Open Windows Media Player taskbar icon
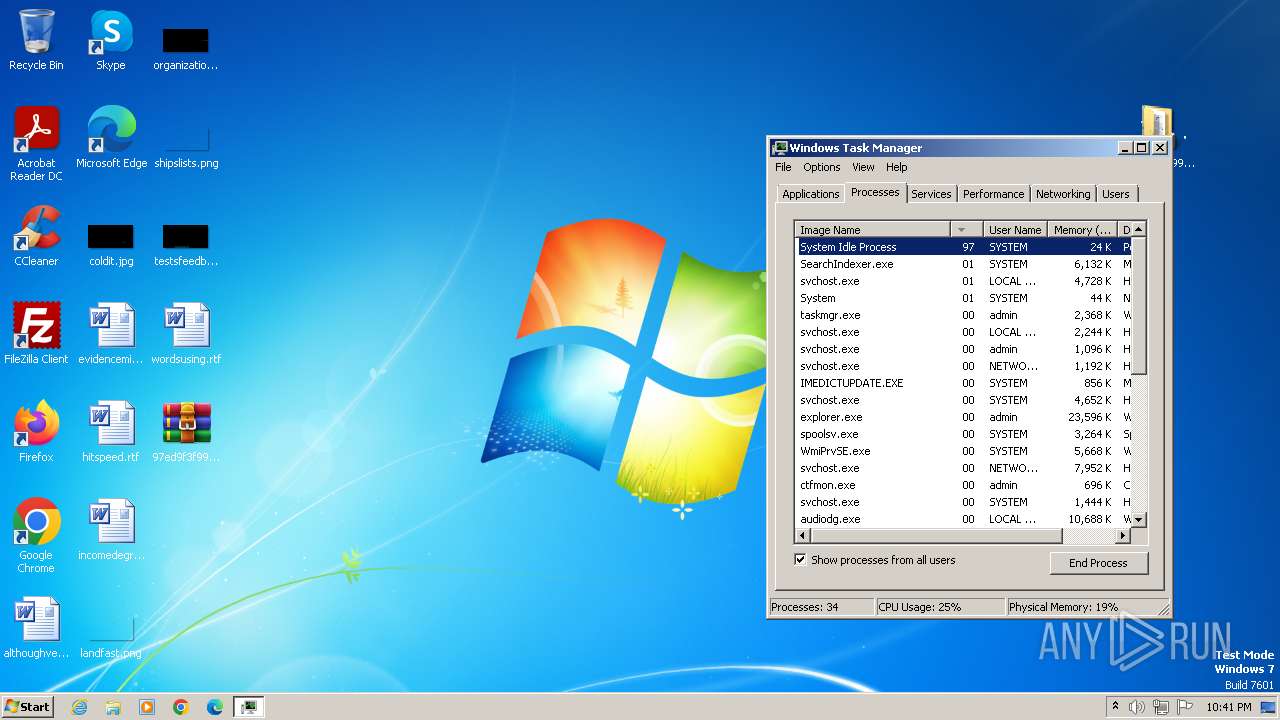Viewport: 1280px width, 720px height. click(147, 707)
